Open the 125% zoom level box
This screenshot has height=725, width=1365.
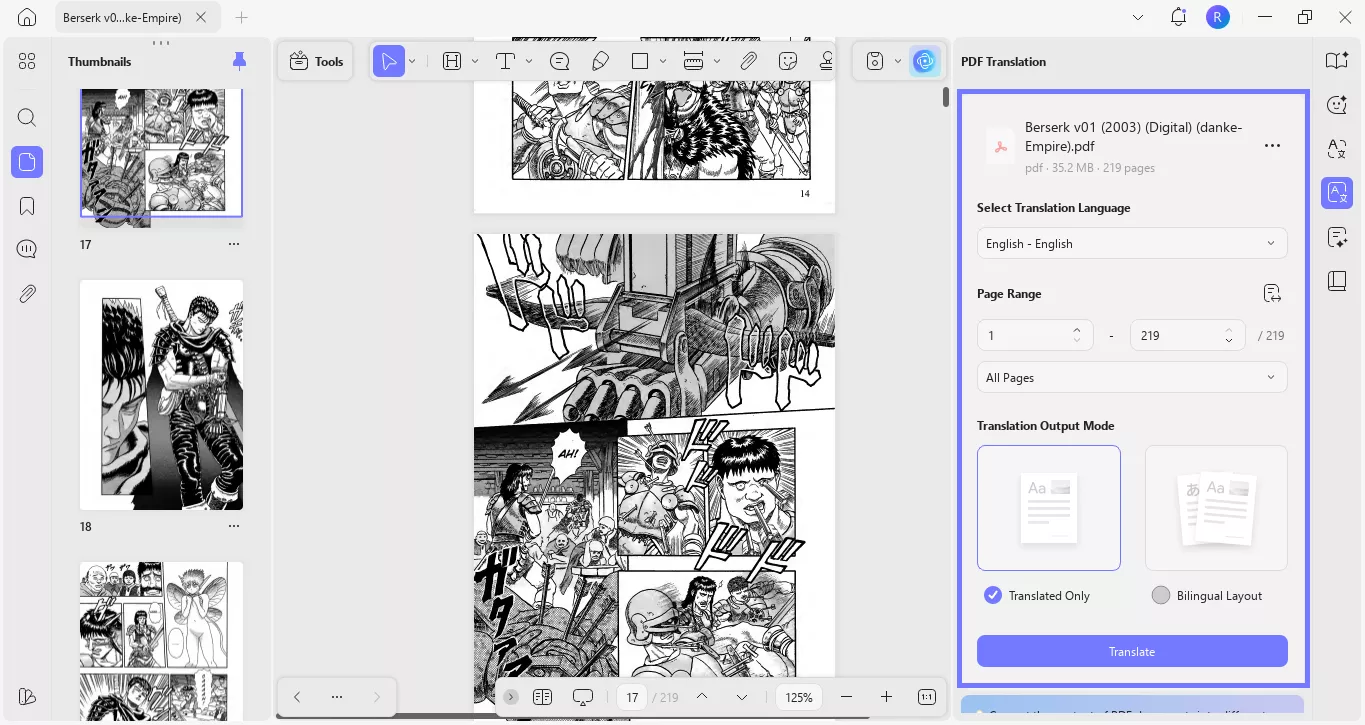click(x=799, y=697)
